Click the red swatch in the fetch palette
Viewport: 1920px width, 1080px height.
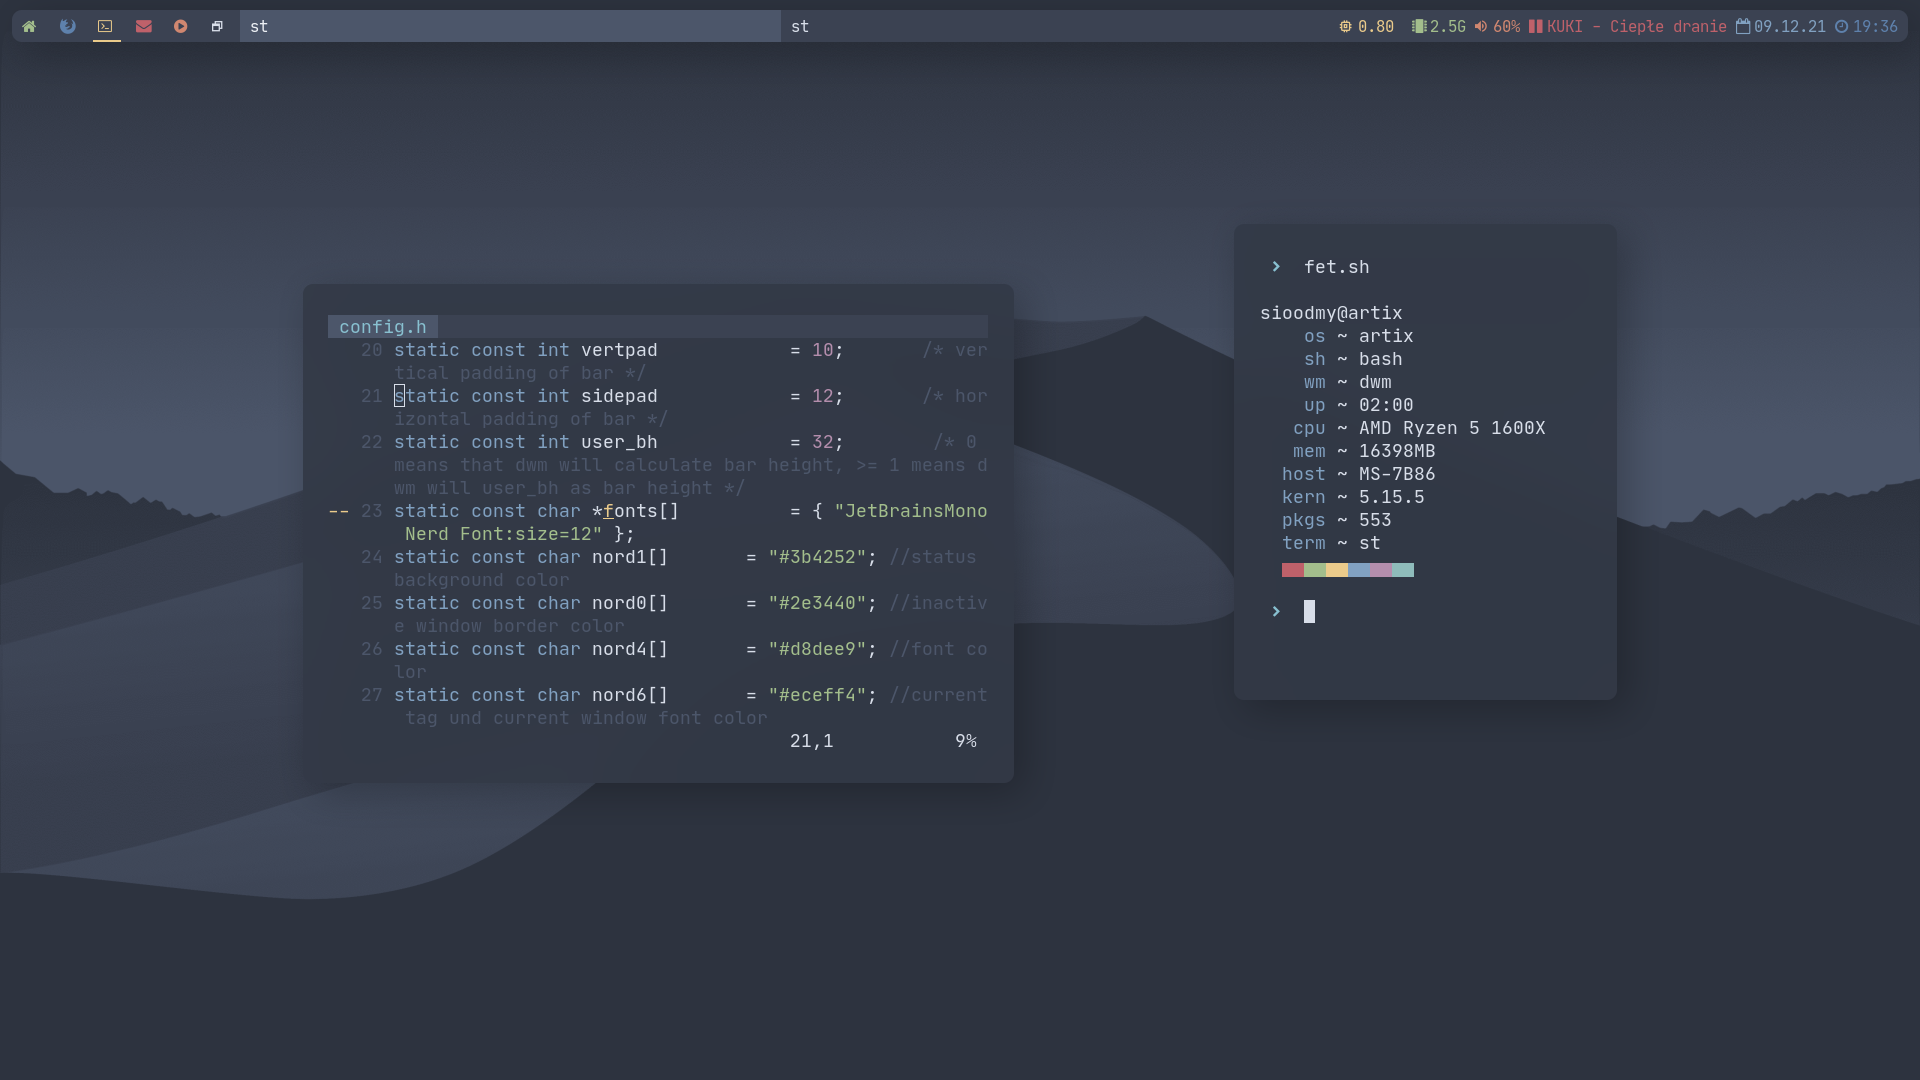point(1292,570)
